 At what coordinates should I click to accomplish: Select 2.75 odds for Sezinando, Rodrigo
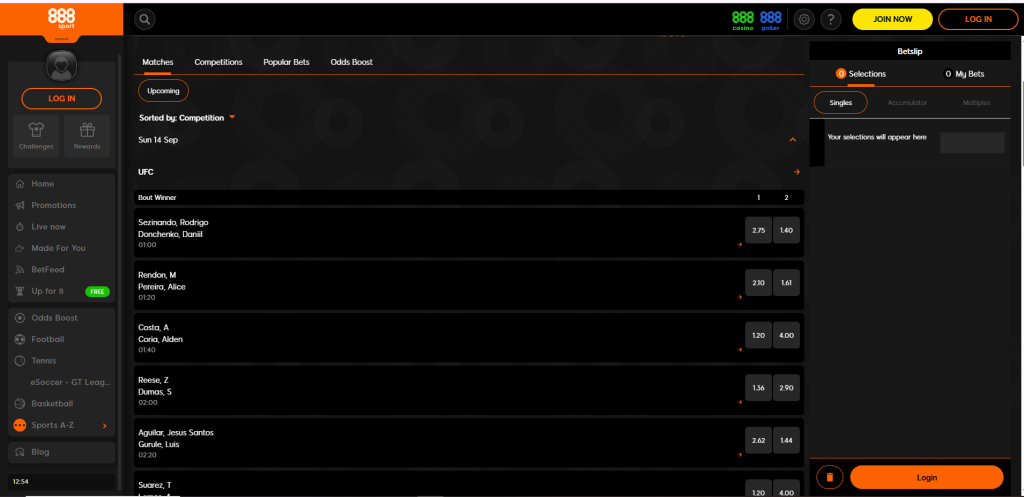tap(758, 230)
